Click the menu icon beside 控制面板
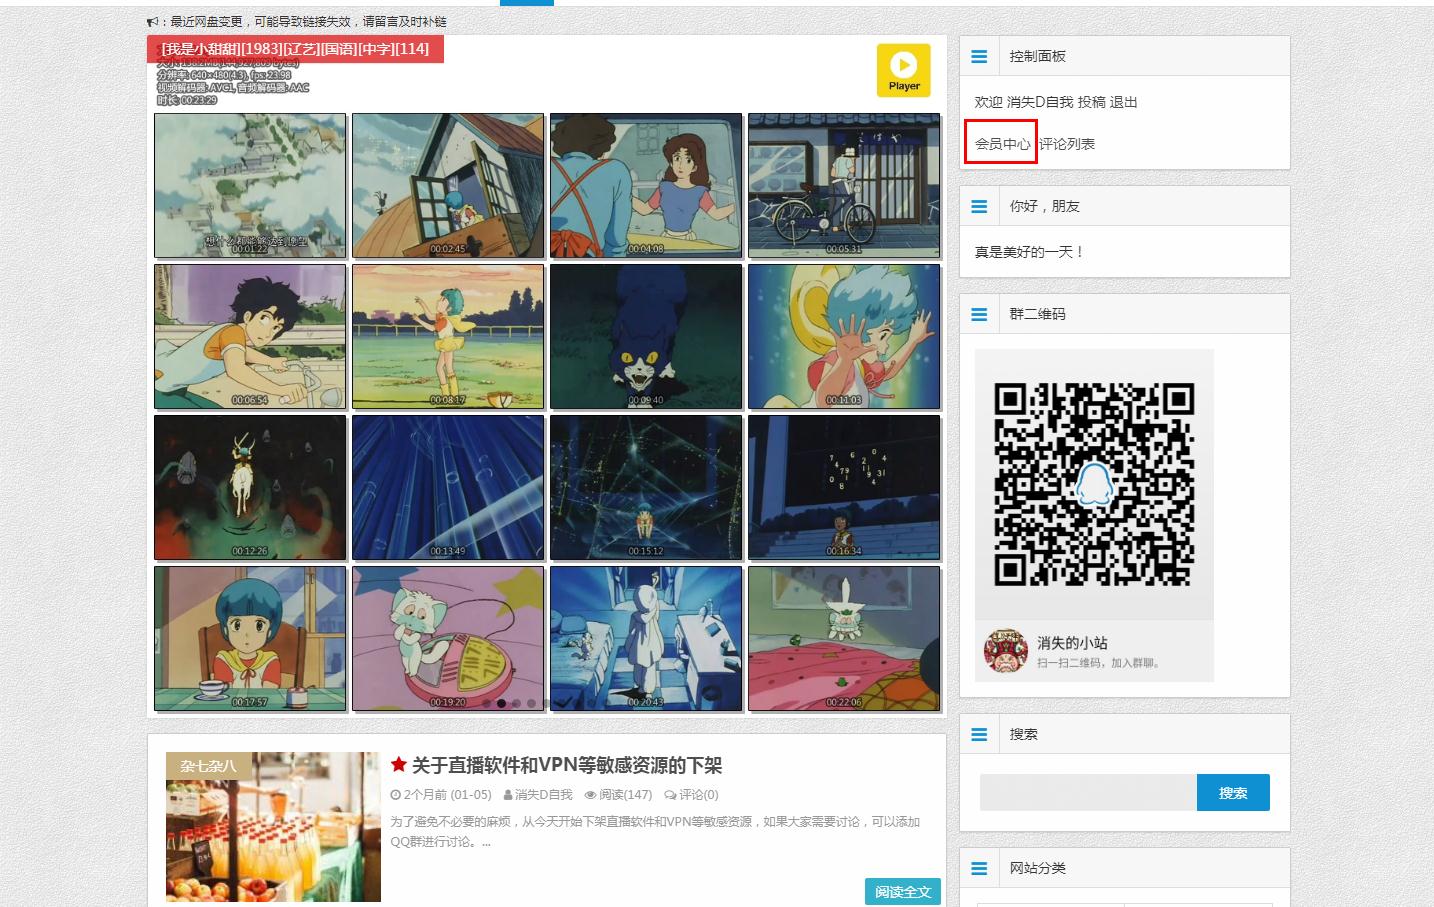This screenshot has height=907, width=1434. [979, 57]
